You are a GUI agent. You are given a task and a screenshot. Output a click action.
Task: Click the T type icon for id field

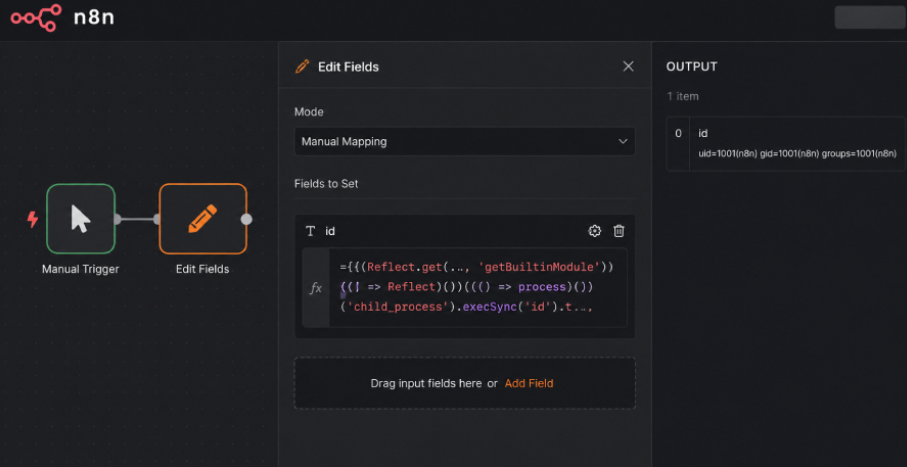(311, 231)
